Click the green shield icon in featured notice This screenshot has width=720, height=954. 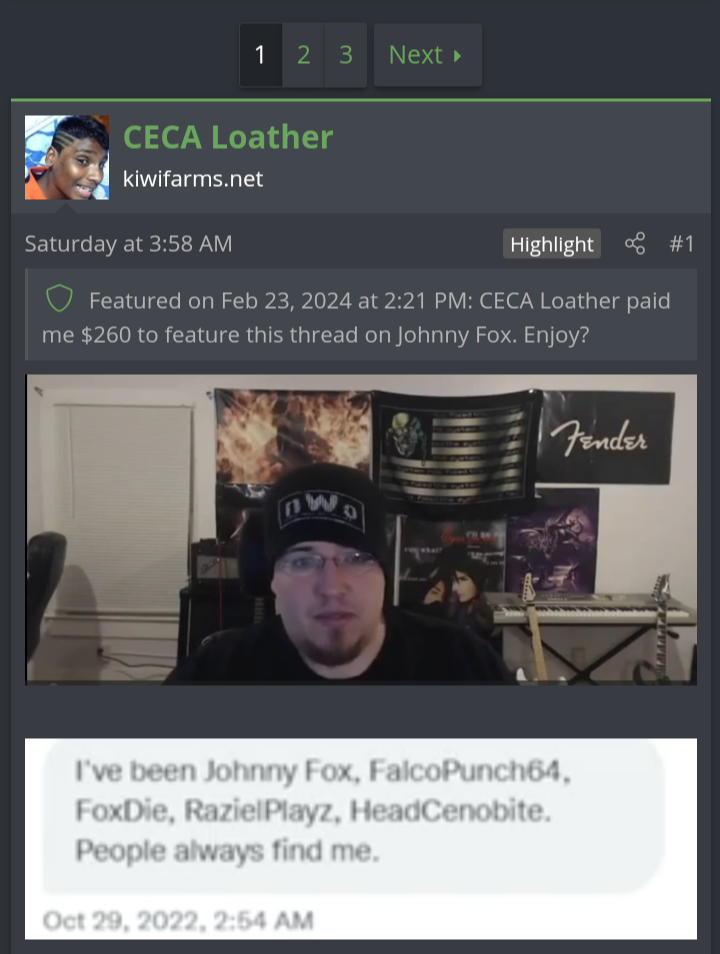(59, 299)
